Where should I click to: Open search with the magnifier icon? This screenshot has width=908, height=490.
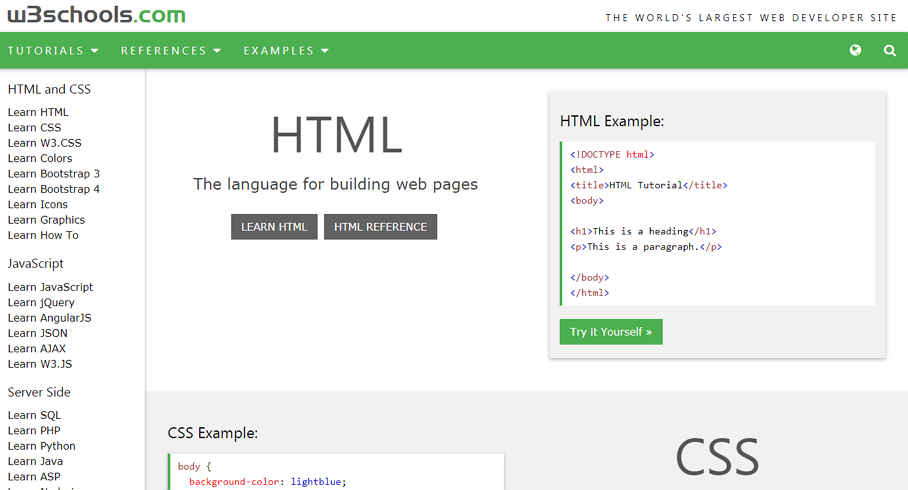[890, 50]
